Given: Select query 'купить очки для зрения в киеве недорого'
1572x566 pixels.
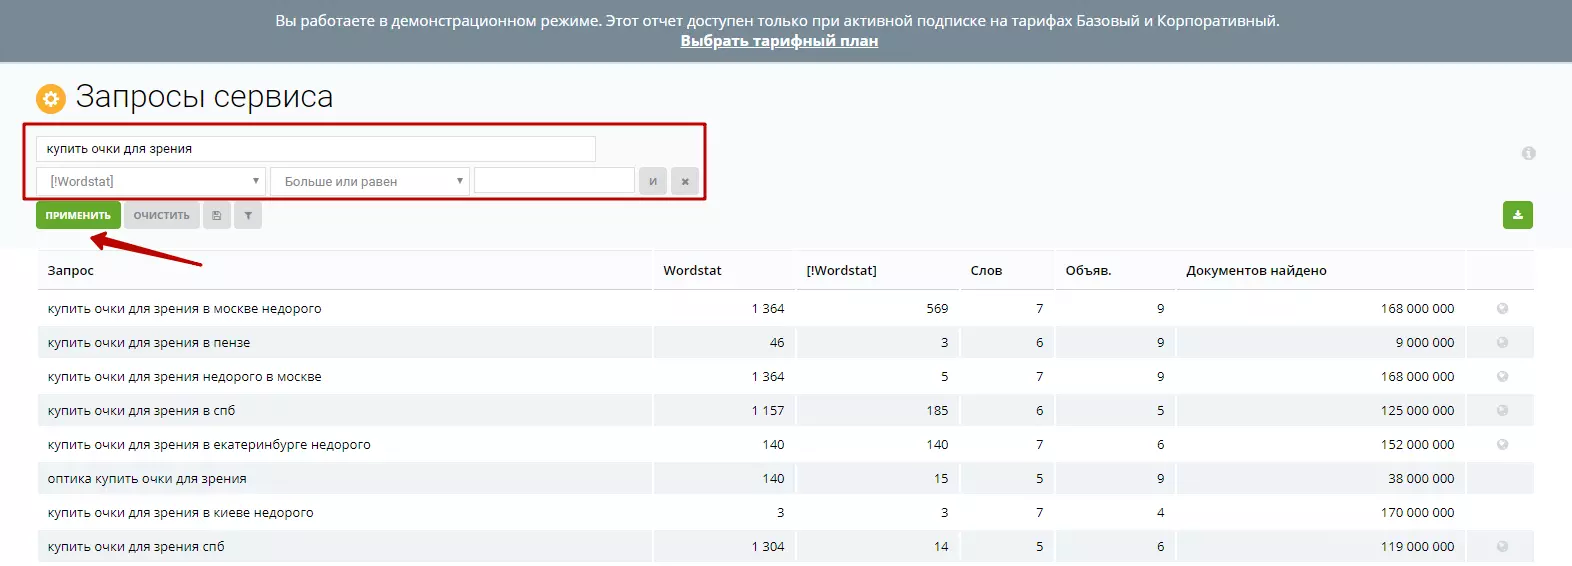Looking at the screenshot, I should pyautogui.click(x=180, y=513).
